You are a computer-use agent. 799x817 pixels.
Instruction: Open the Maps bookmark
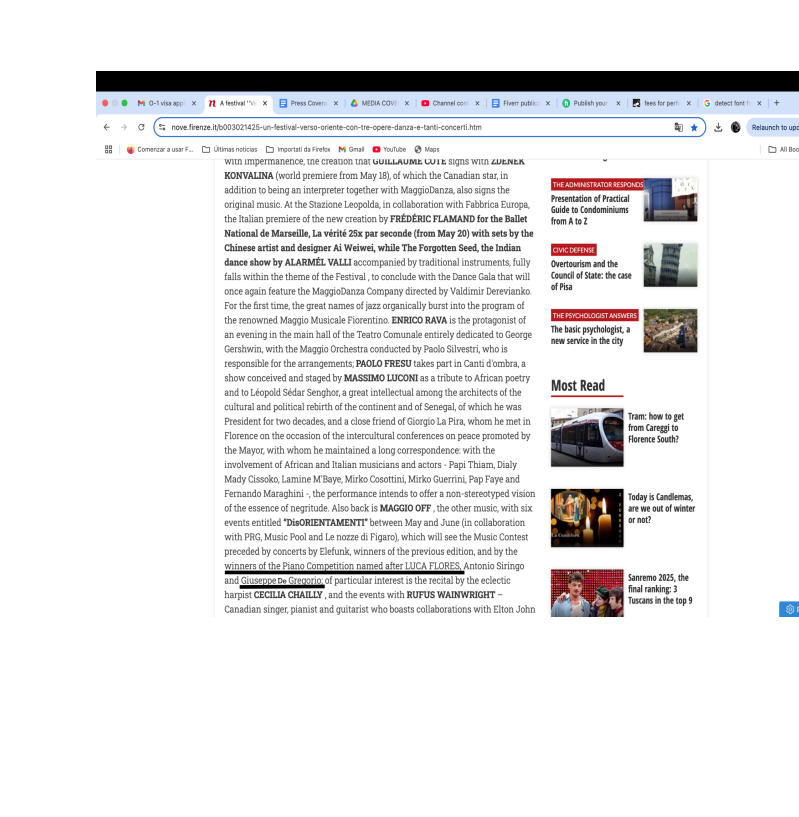[x=427, y=150]
